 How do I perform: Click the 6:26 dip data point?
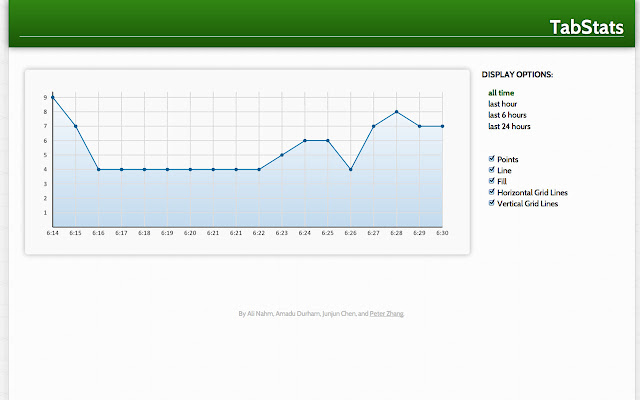[351, 169]
